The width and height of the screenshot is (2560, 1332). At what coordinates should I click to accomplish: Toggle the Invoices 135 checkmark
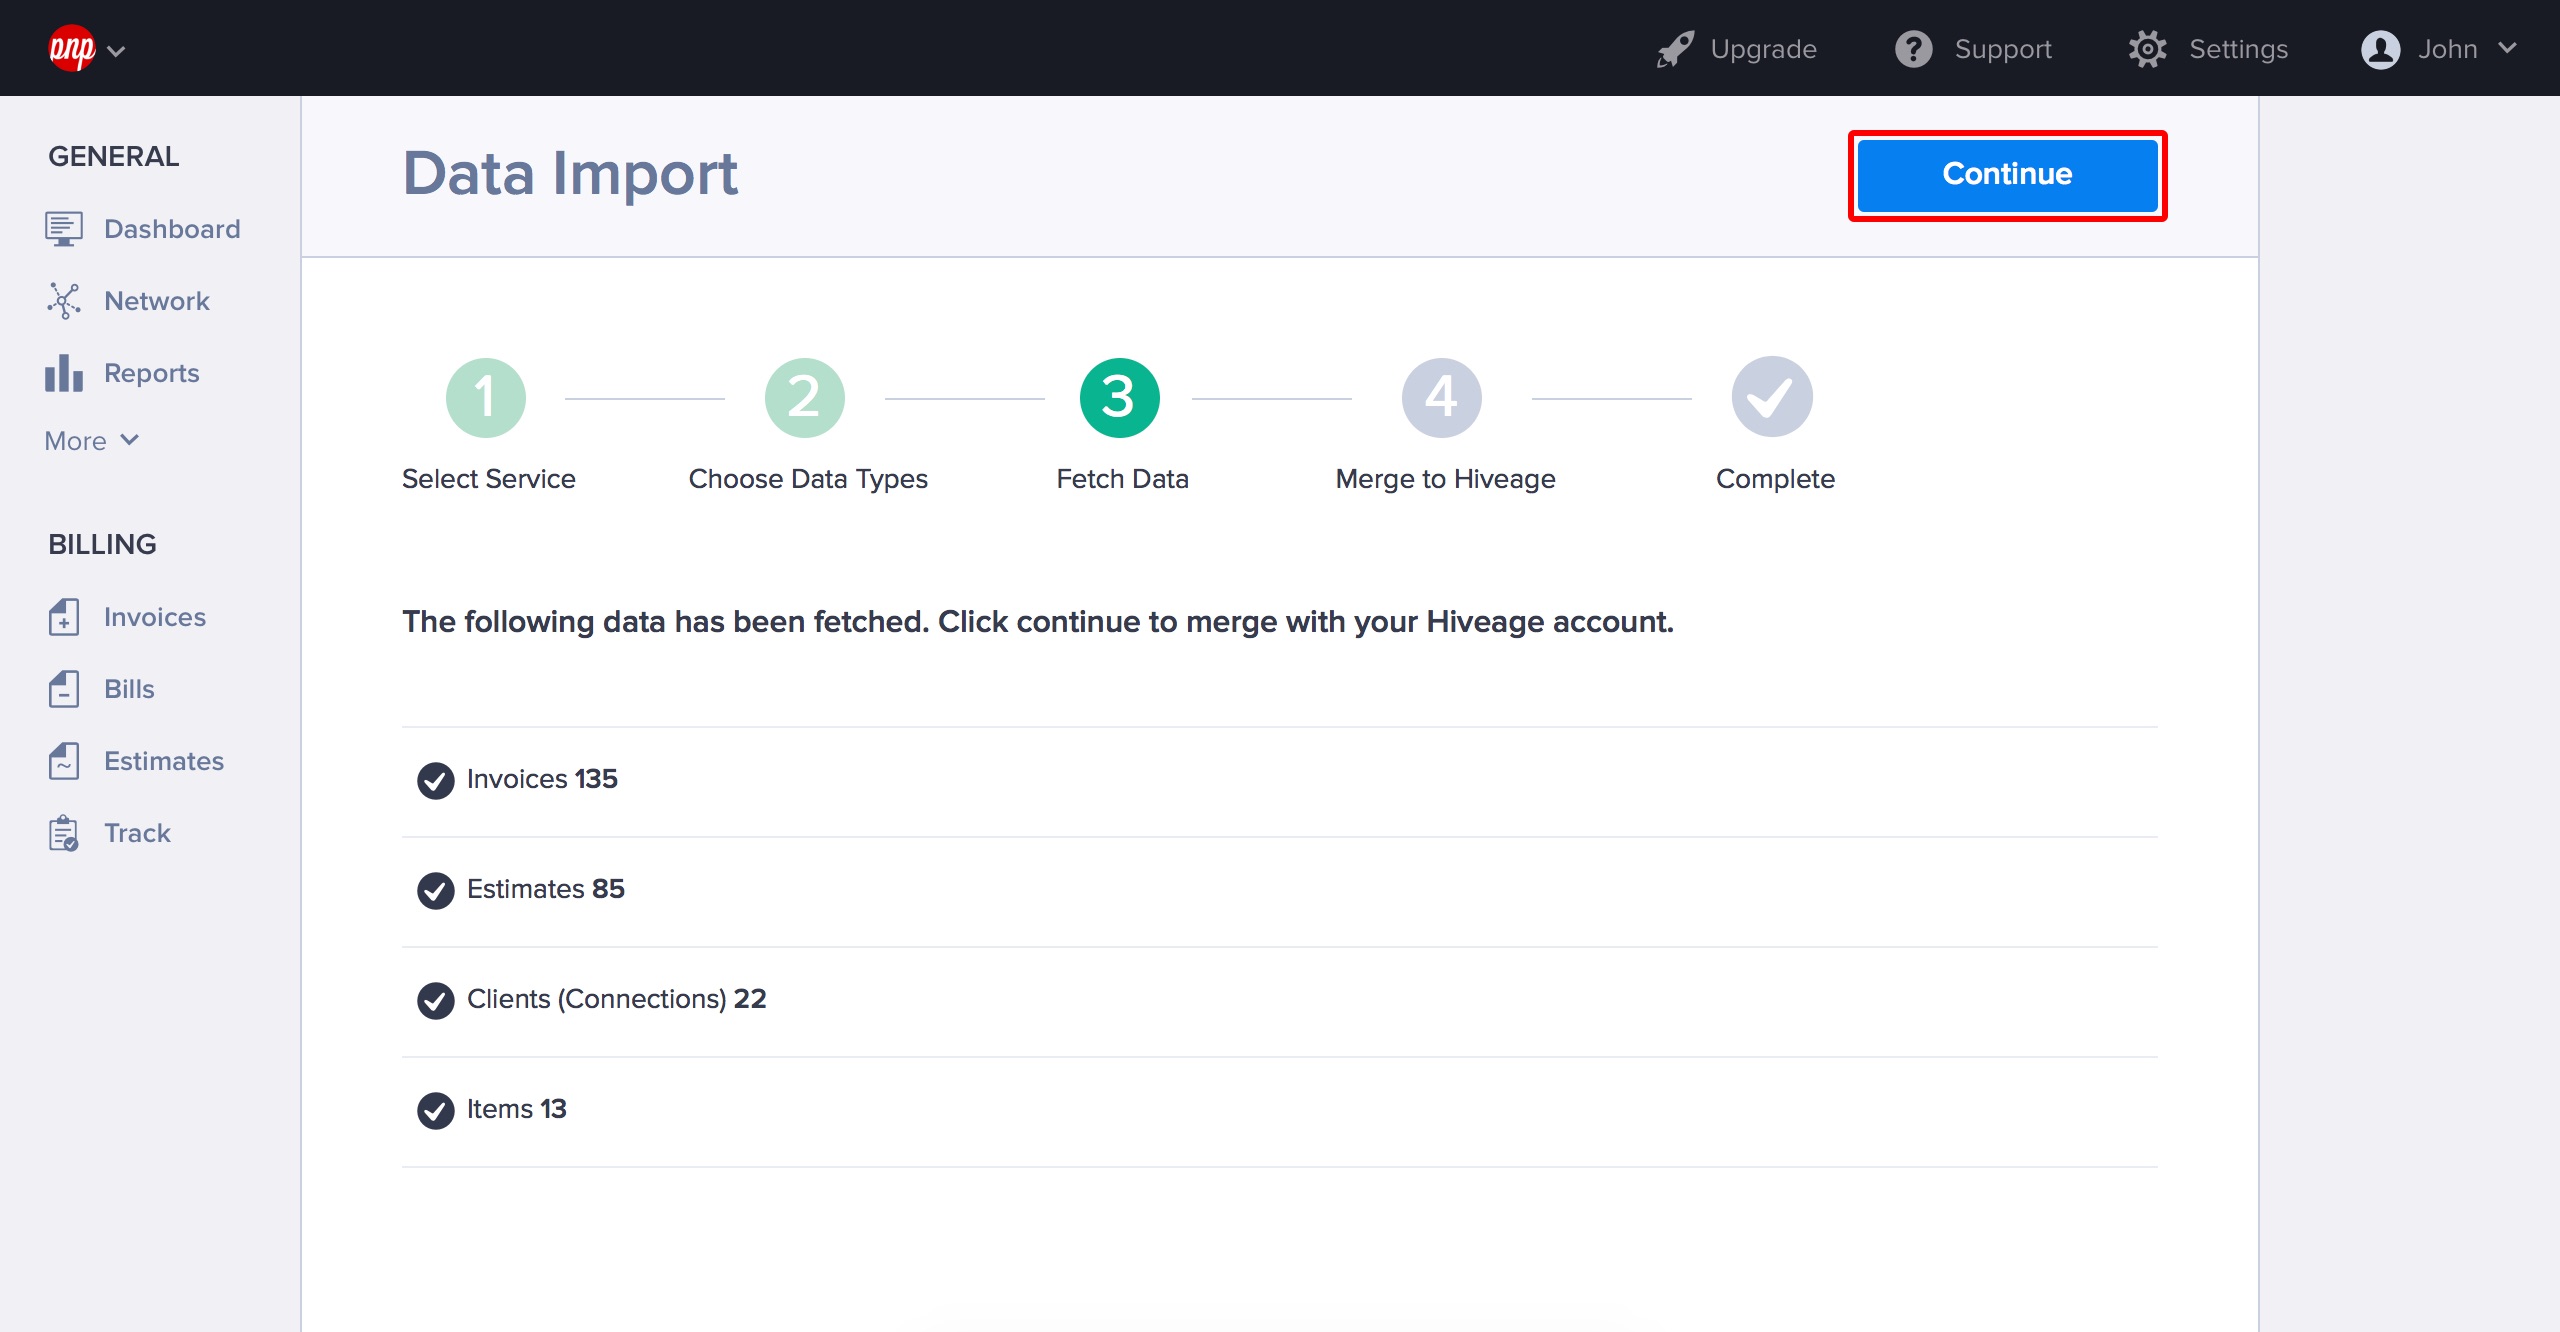(435, 780)
